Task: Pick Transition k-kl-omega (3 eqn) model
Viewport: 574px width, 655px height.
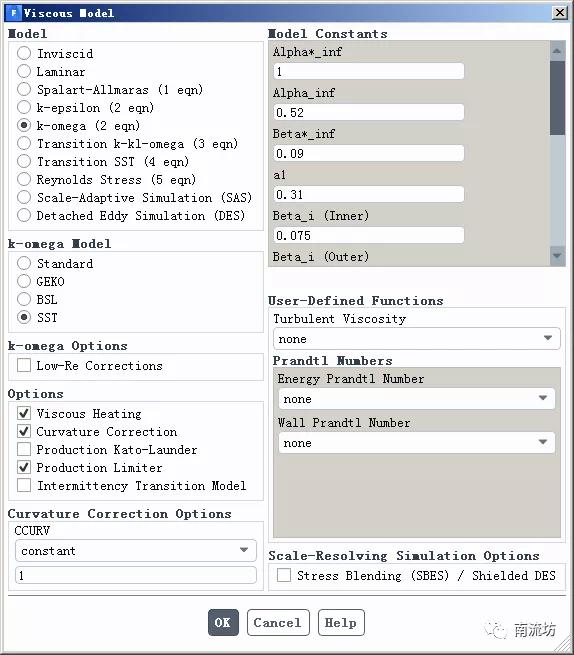Action: (x=24, y=143)
